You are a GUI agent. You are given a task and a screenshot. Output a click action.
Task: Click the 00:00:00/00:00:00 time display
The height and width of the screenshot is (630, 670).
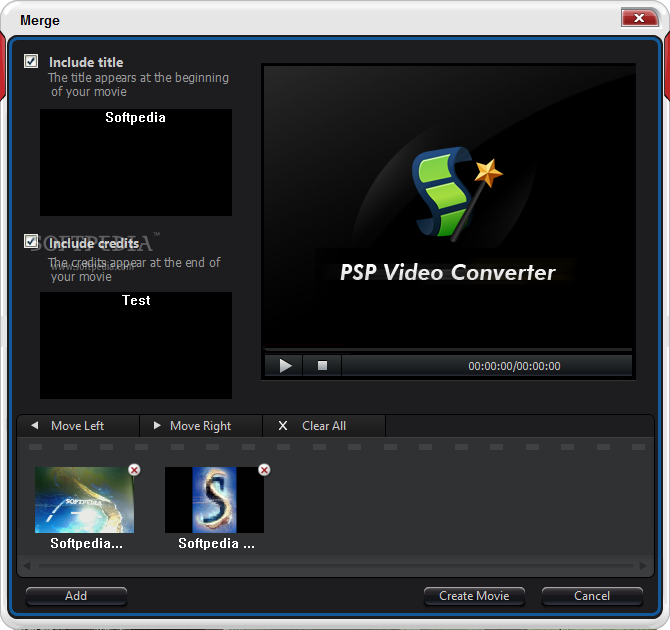[x=514, y=366]
